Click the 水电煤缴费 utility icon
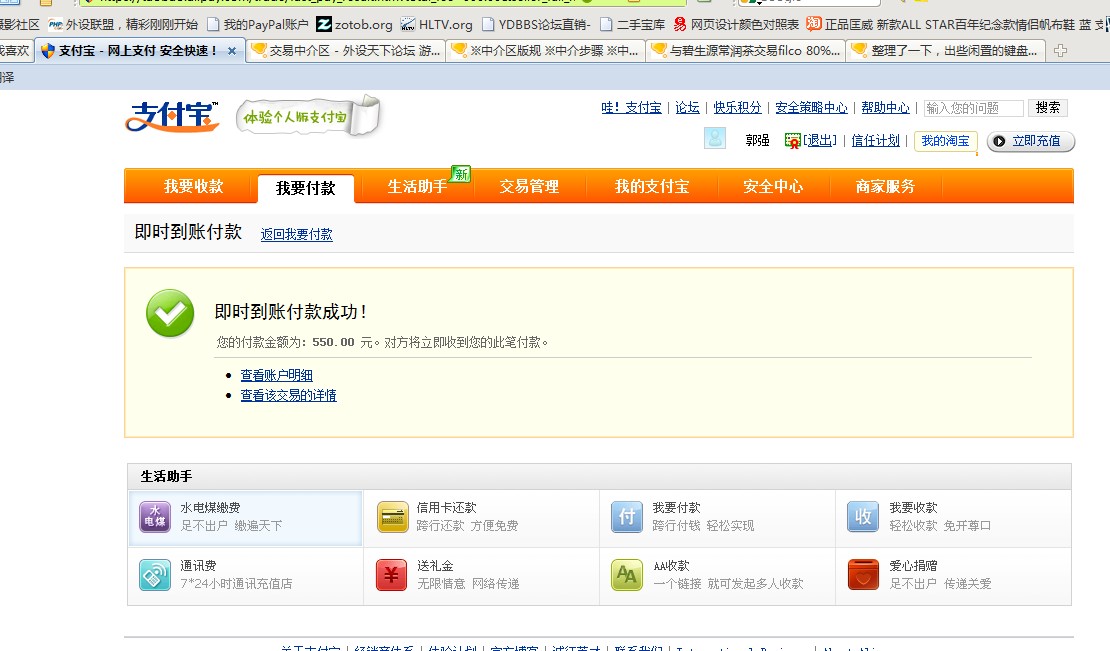 click(155, 517)
